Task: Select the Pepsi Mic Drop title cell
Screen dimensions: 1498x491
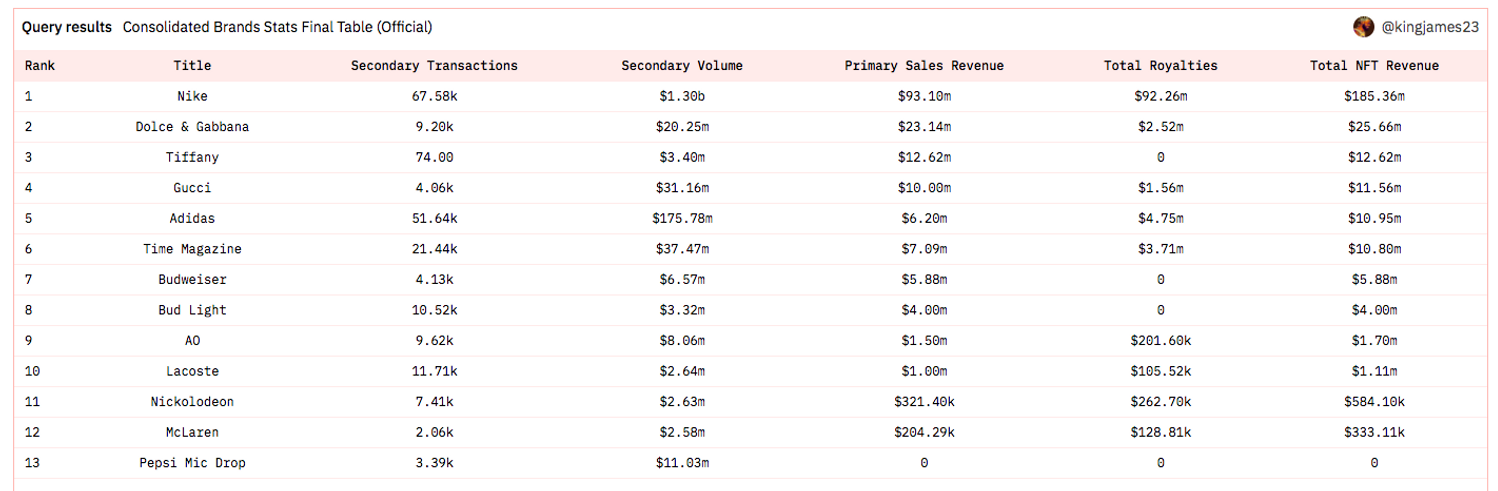Action: (x=192, y=463)
